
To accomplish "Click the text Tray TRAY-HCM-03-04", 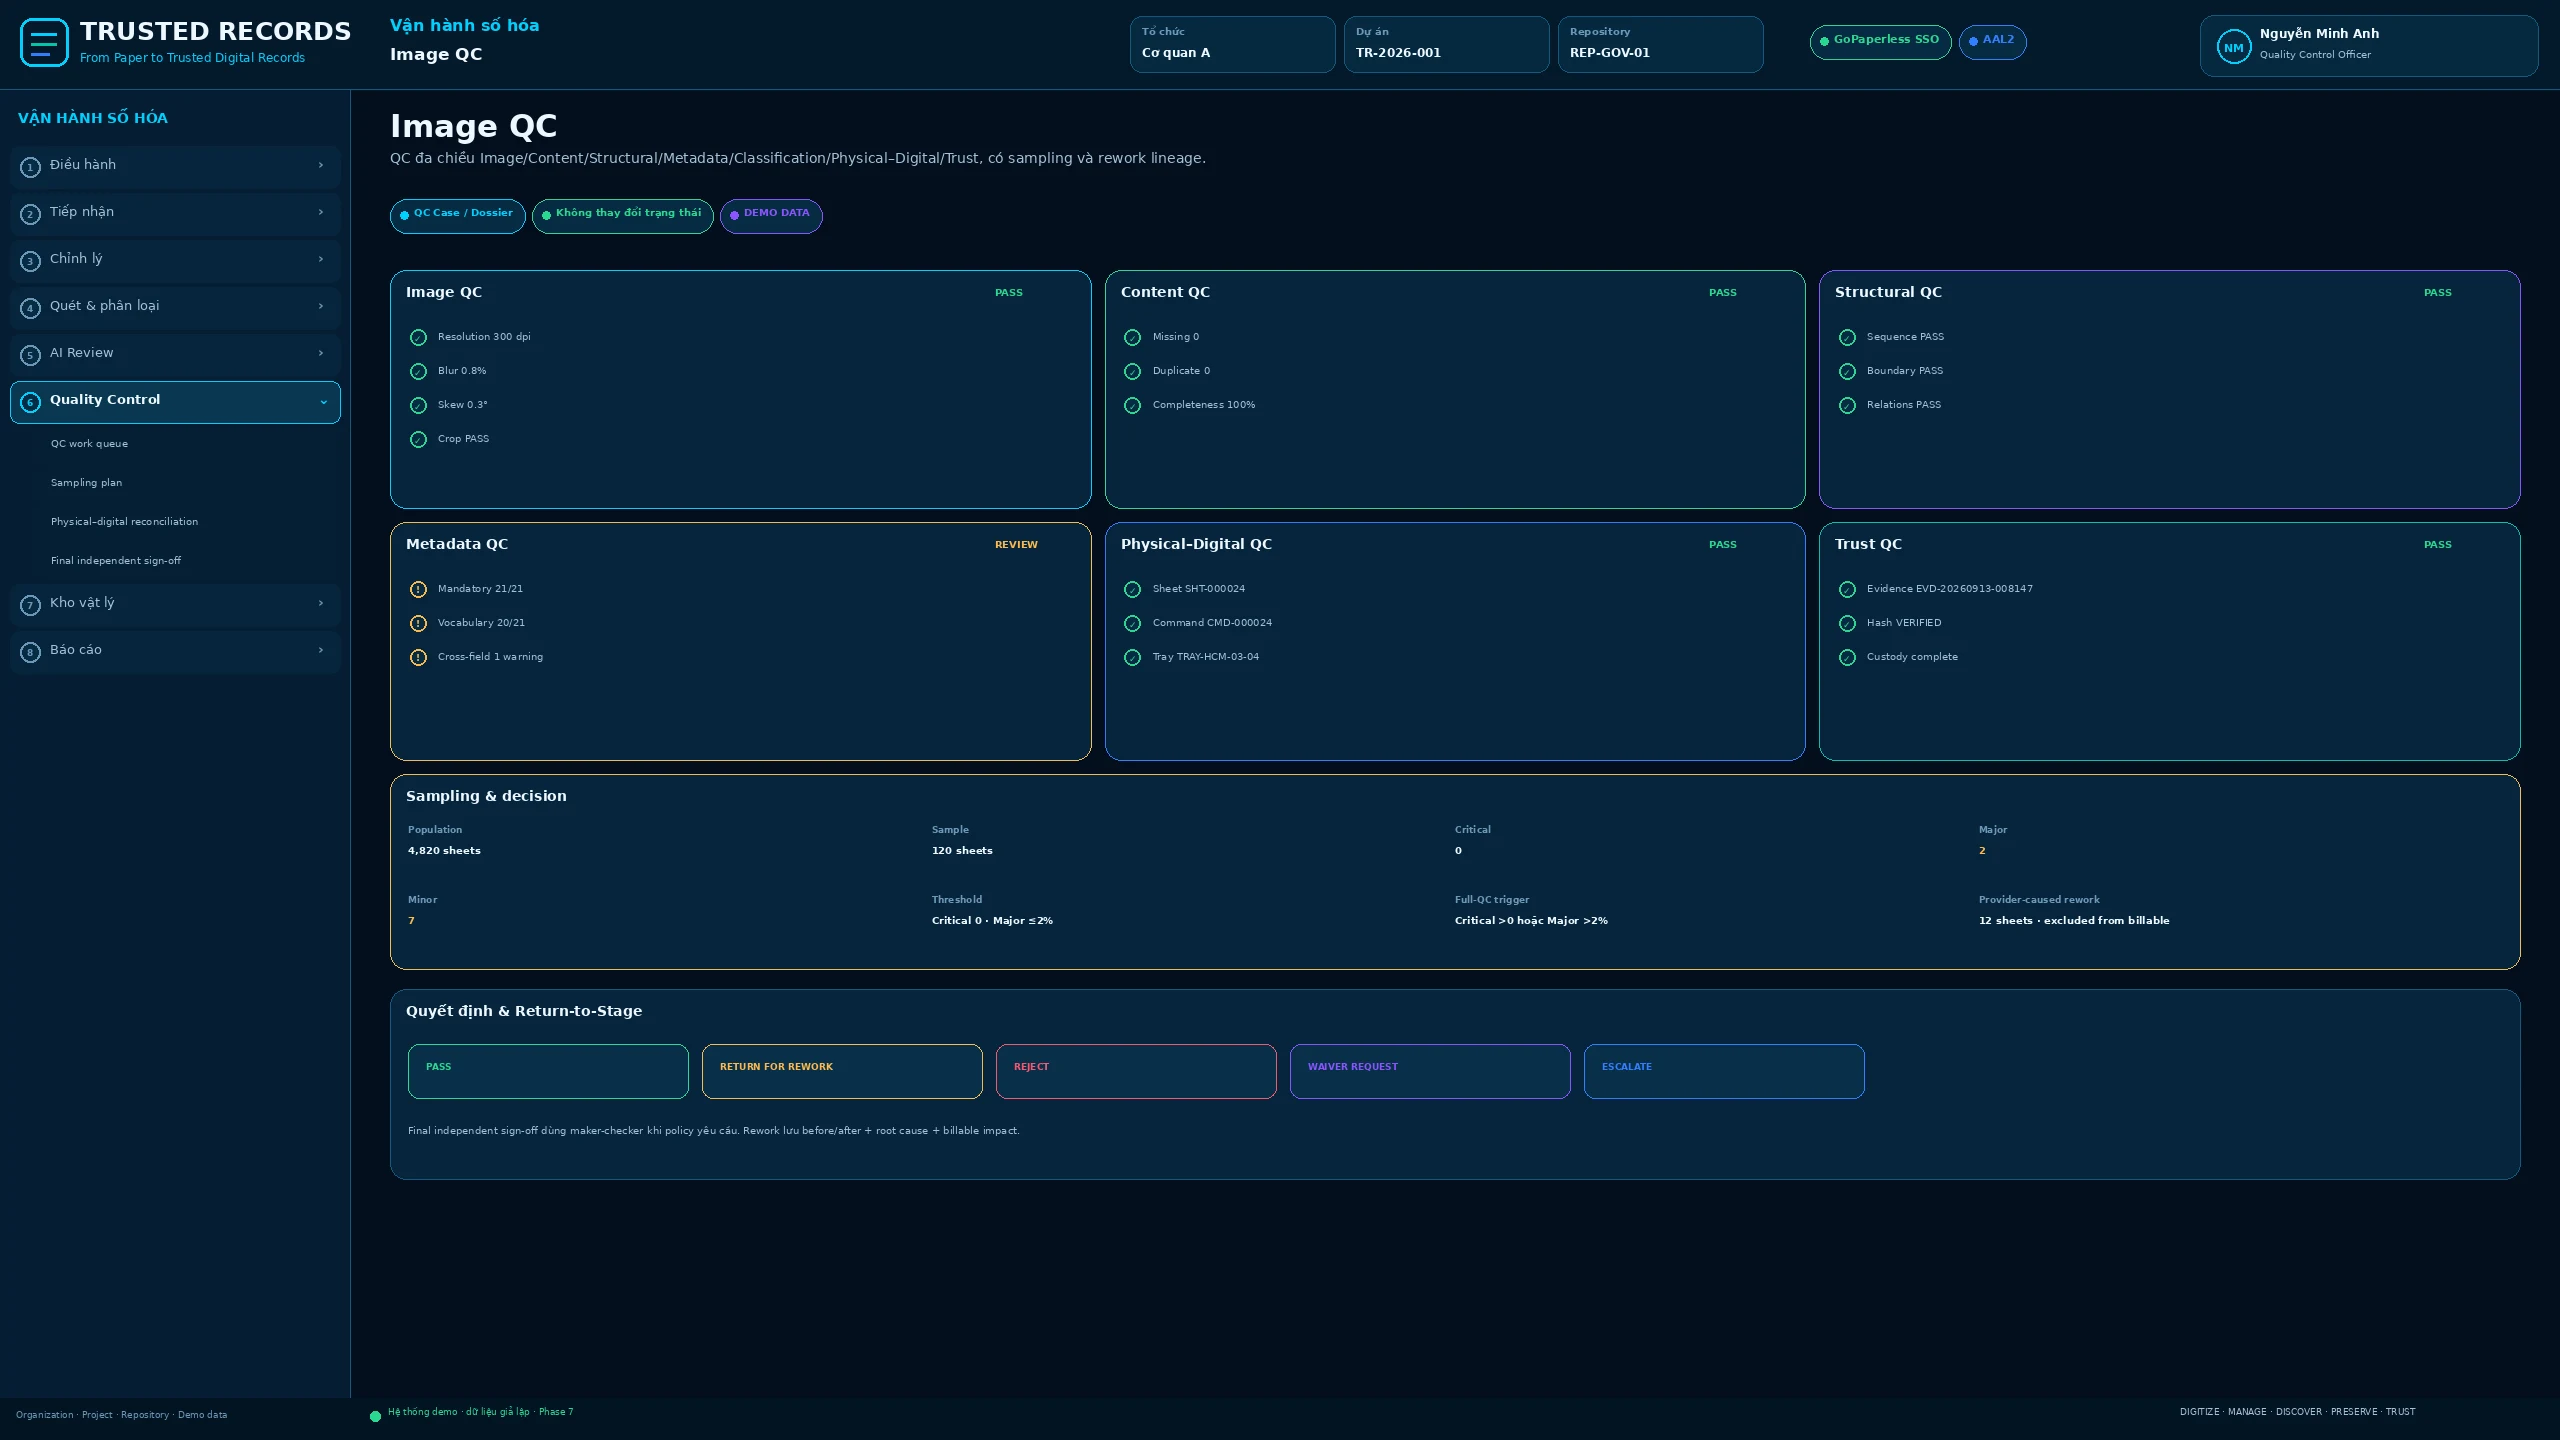I will 1205,657.
